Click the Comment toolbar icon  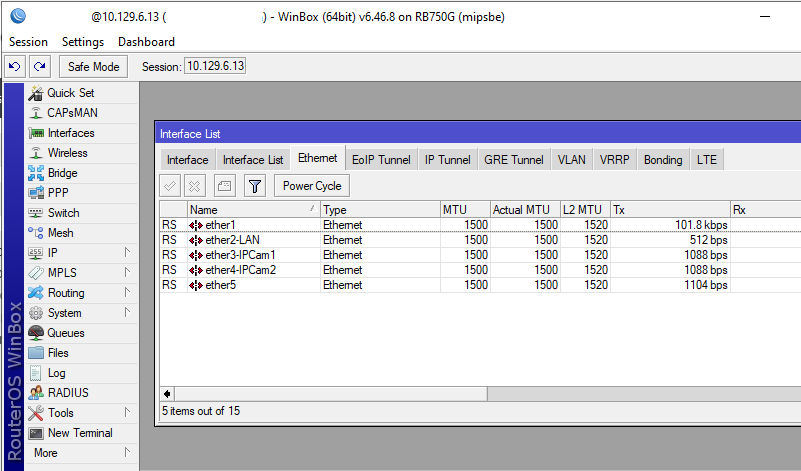click(x=224, y=186)
